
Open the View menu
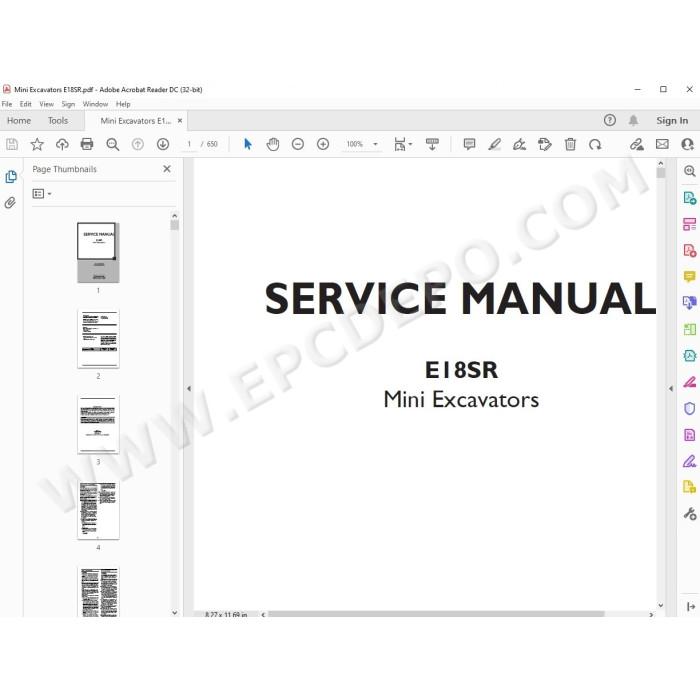[x=46, y=104]
